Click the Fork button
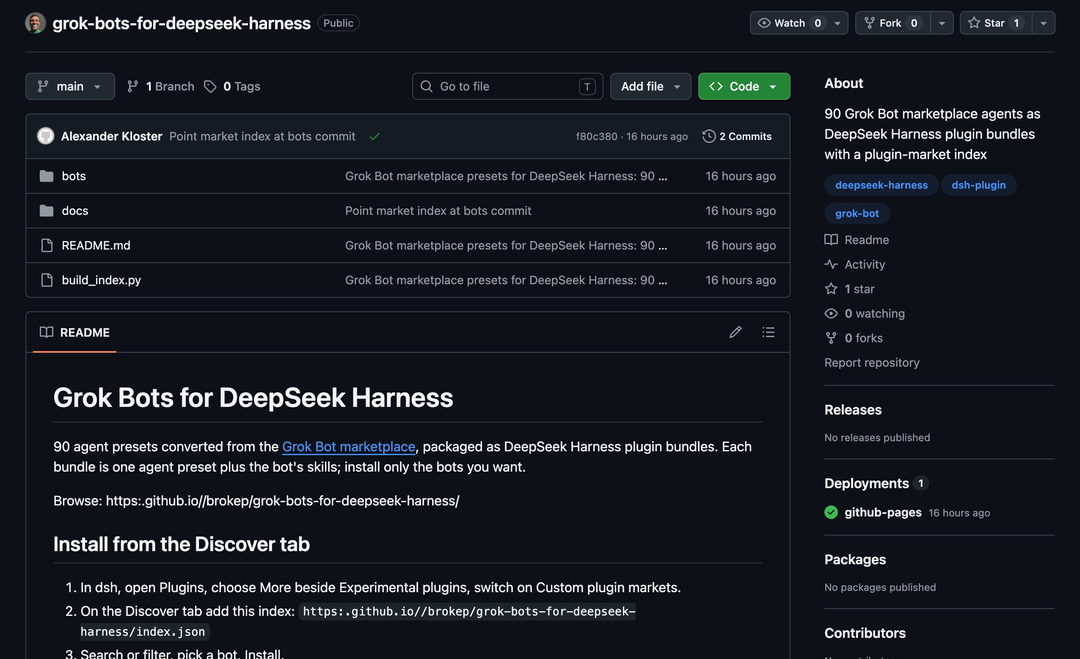This screenshot has width=1080, height=659. point(892,23)
